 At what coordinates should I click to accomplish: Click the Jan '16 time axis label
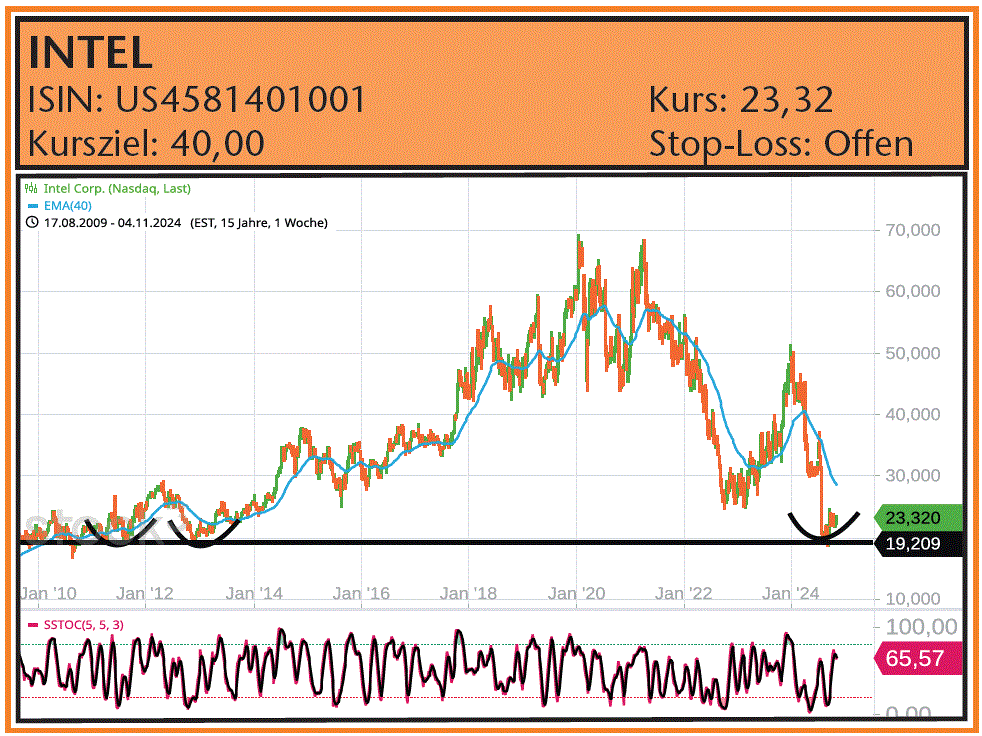coord(361,593)
